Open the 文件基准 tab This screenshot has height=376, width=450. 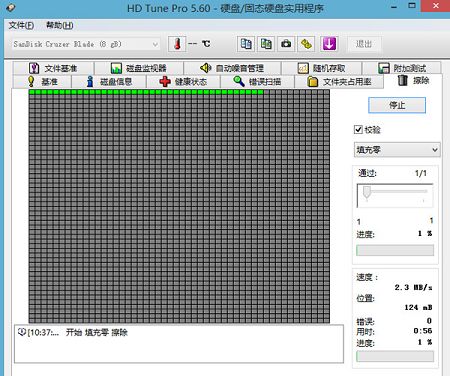[53, 68]
